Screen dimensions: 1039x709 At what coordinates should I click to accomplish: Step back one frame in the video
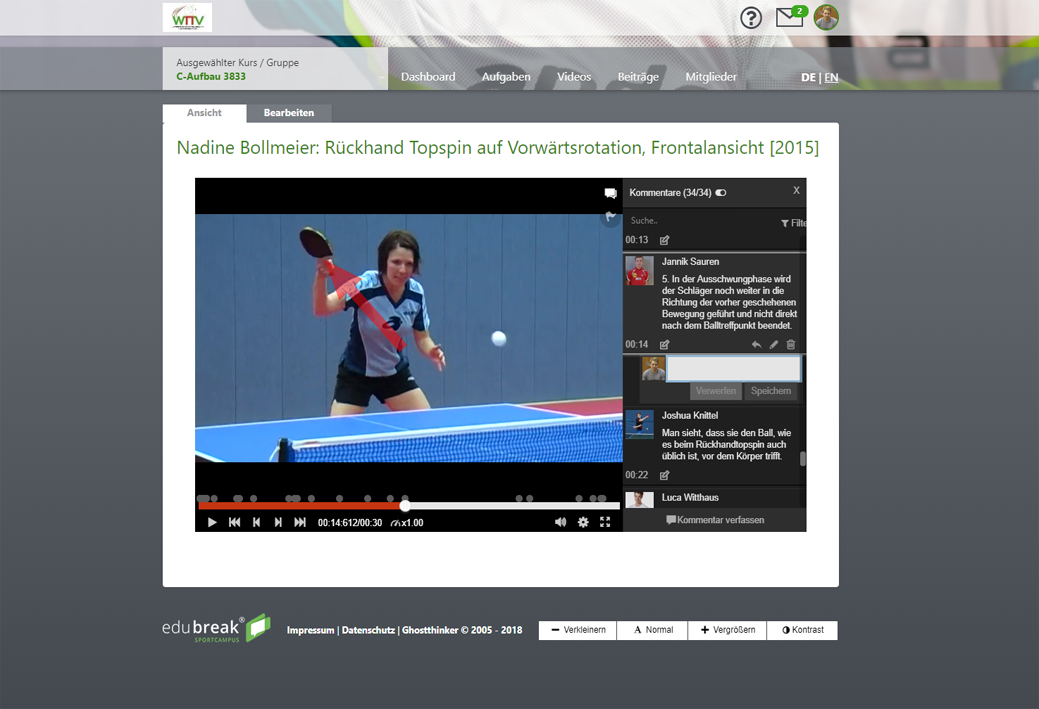[x=256, y=522]
